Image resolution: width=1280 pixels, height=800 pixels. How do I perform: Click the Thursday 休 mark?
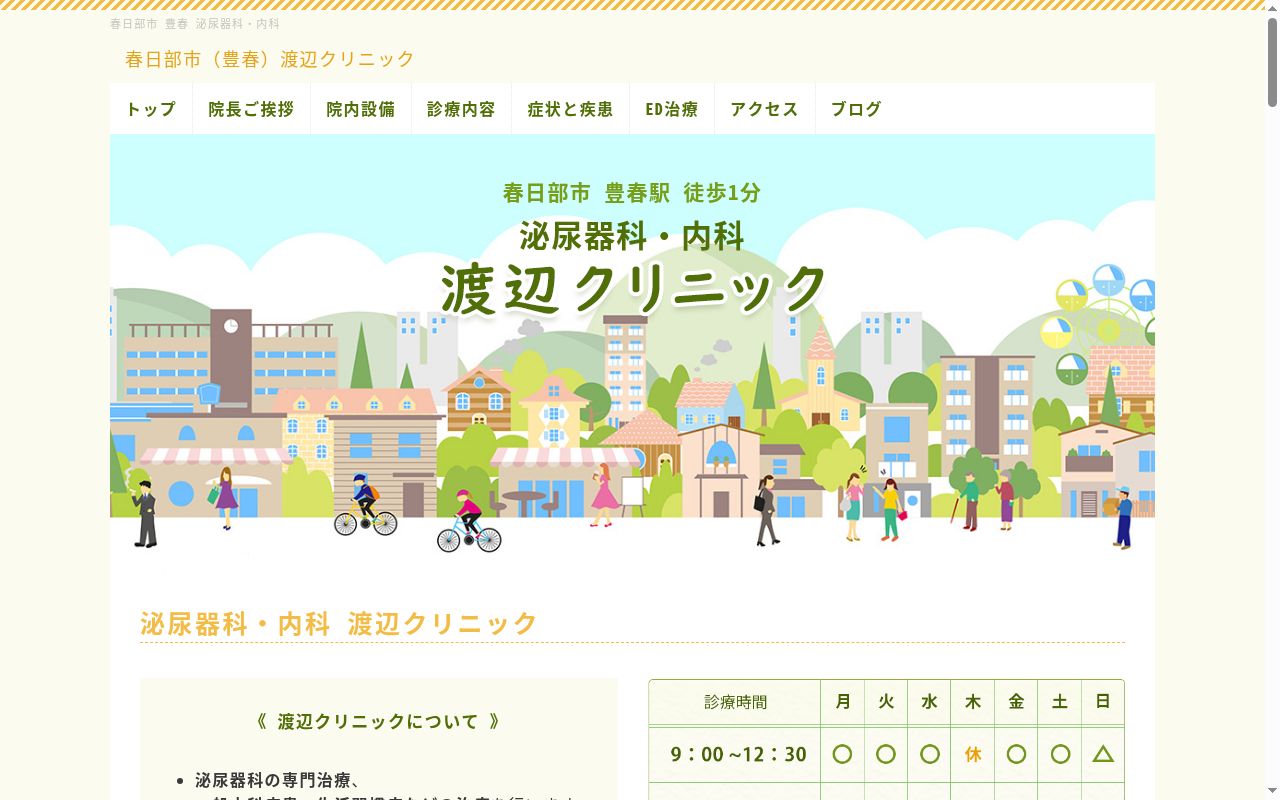click(x=973, y=755)
